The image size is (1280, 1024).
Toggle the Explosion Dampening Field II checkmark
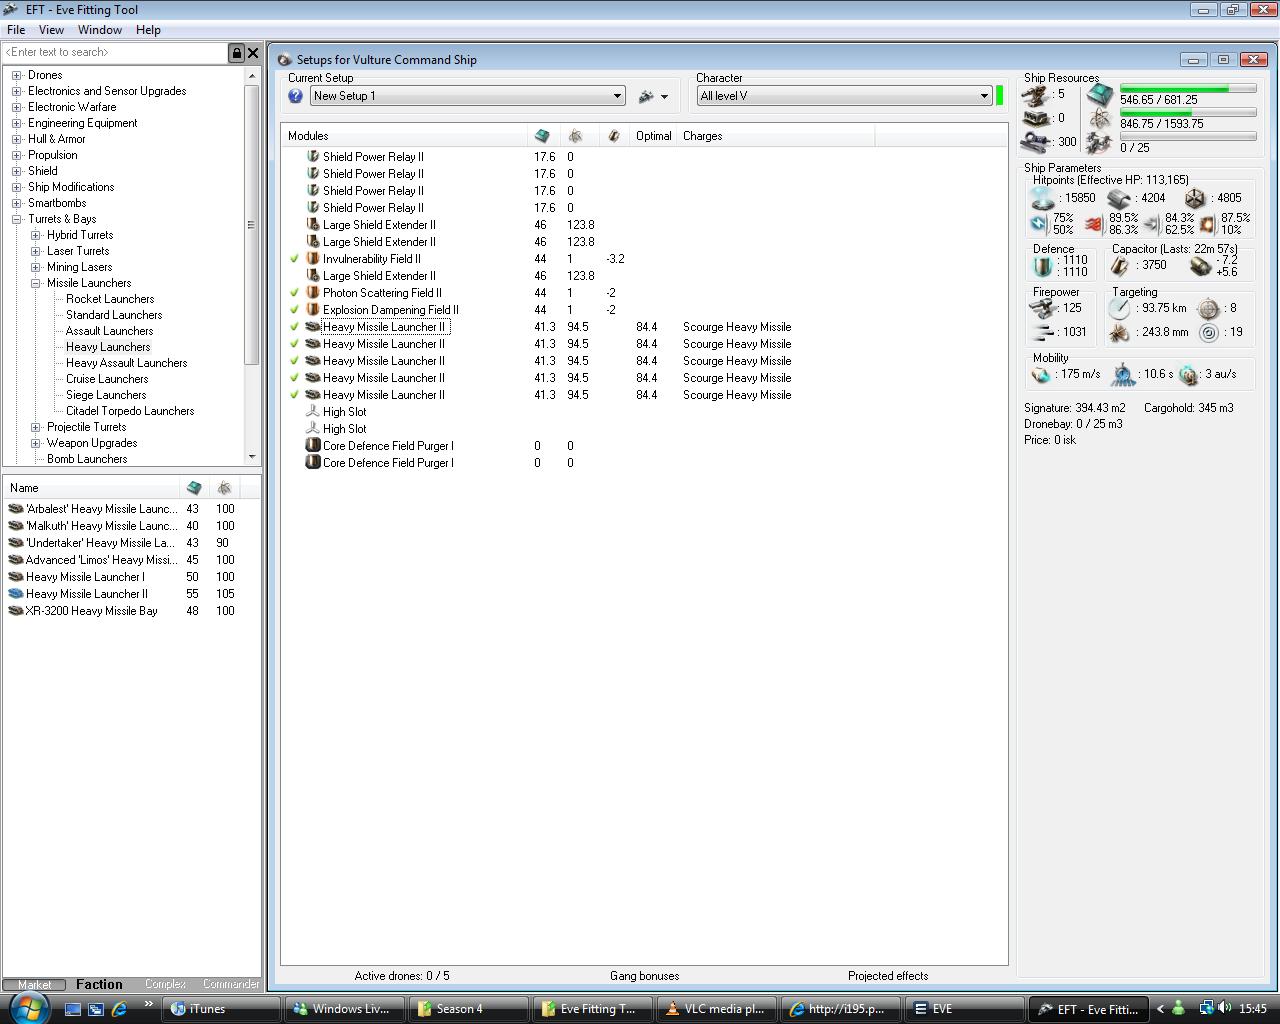click(294, 310)
